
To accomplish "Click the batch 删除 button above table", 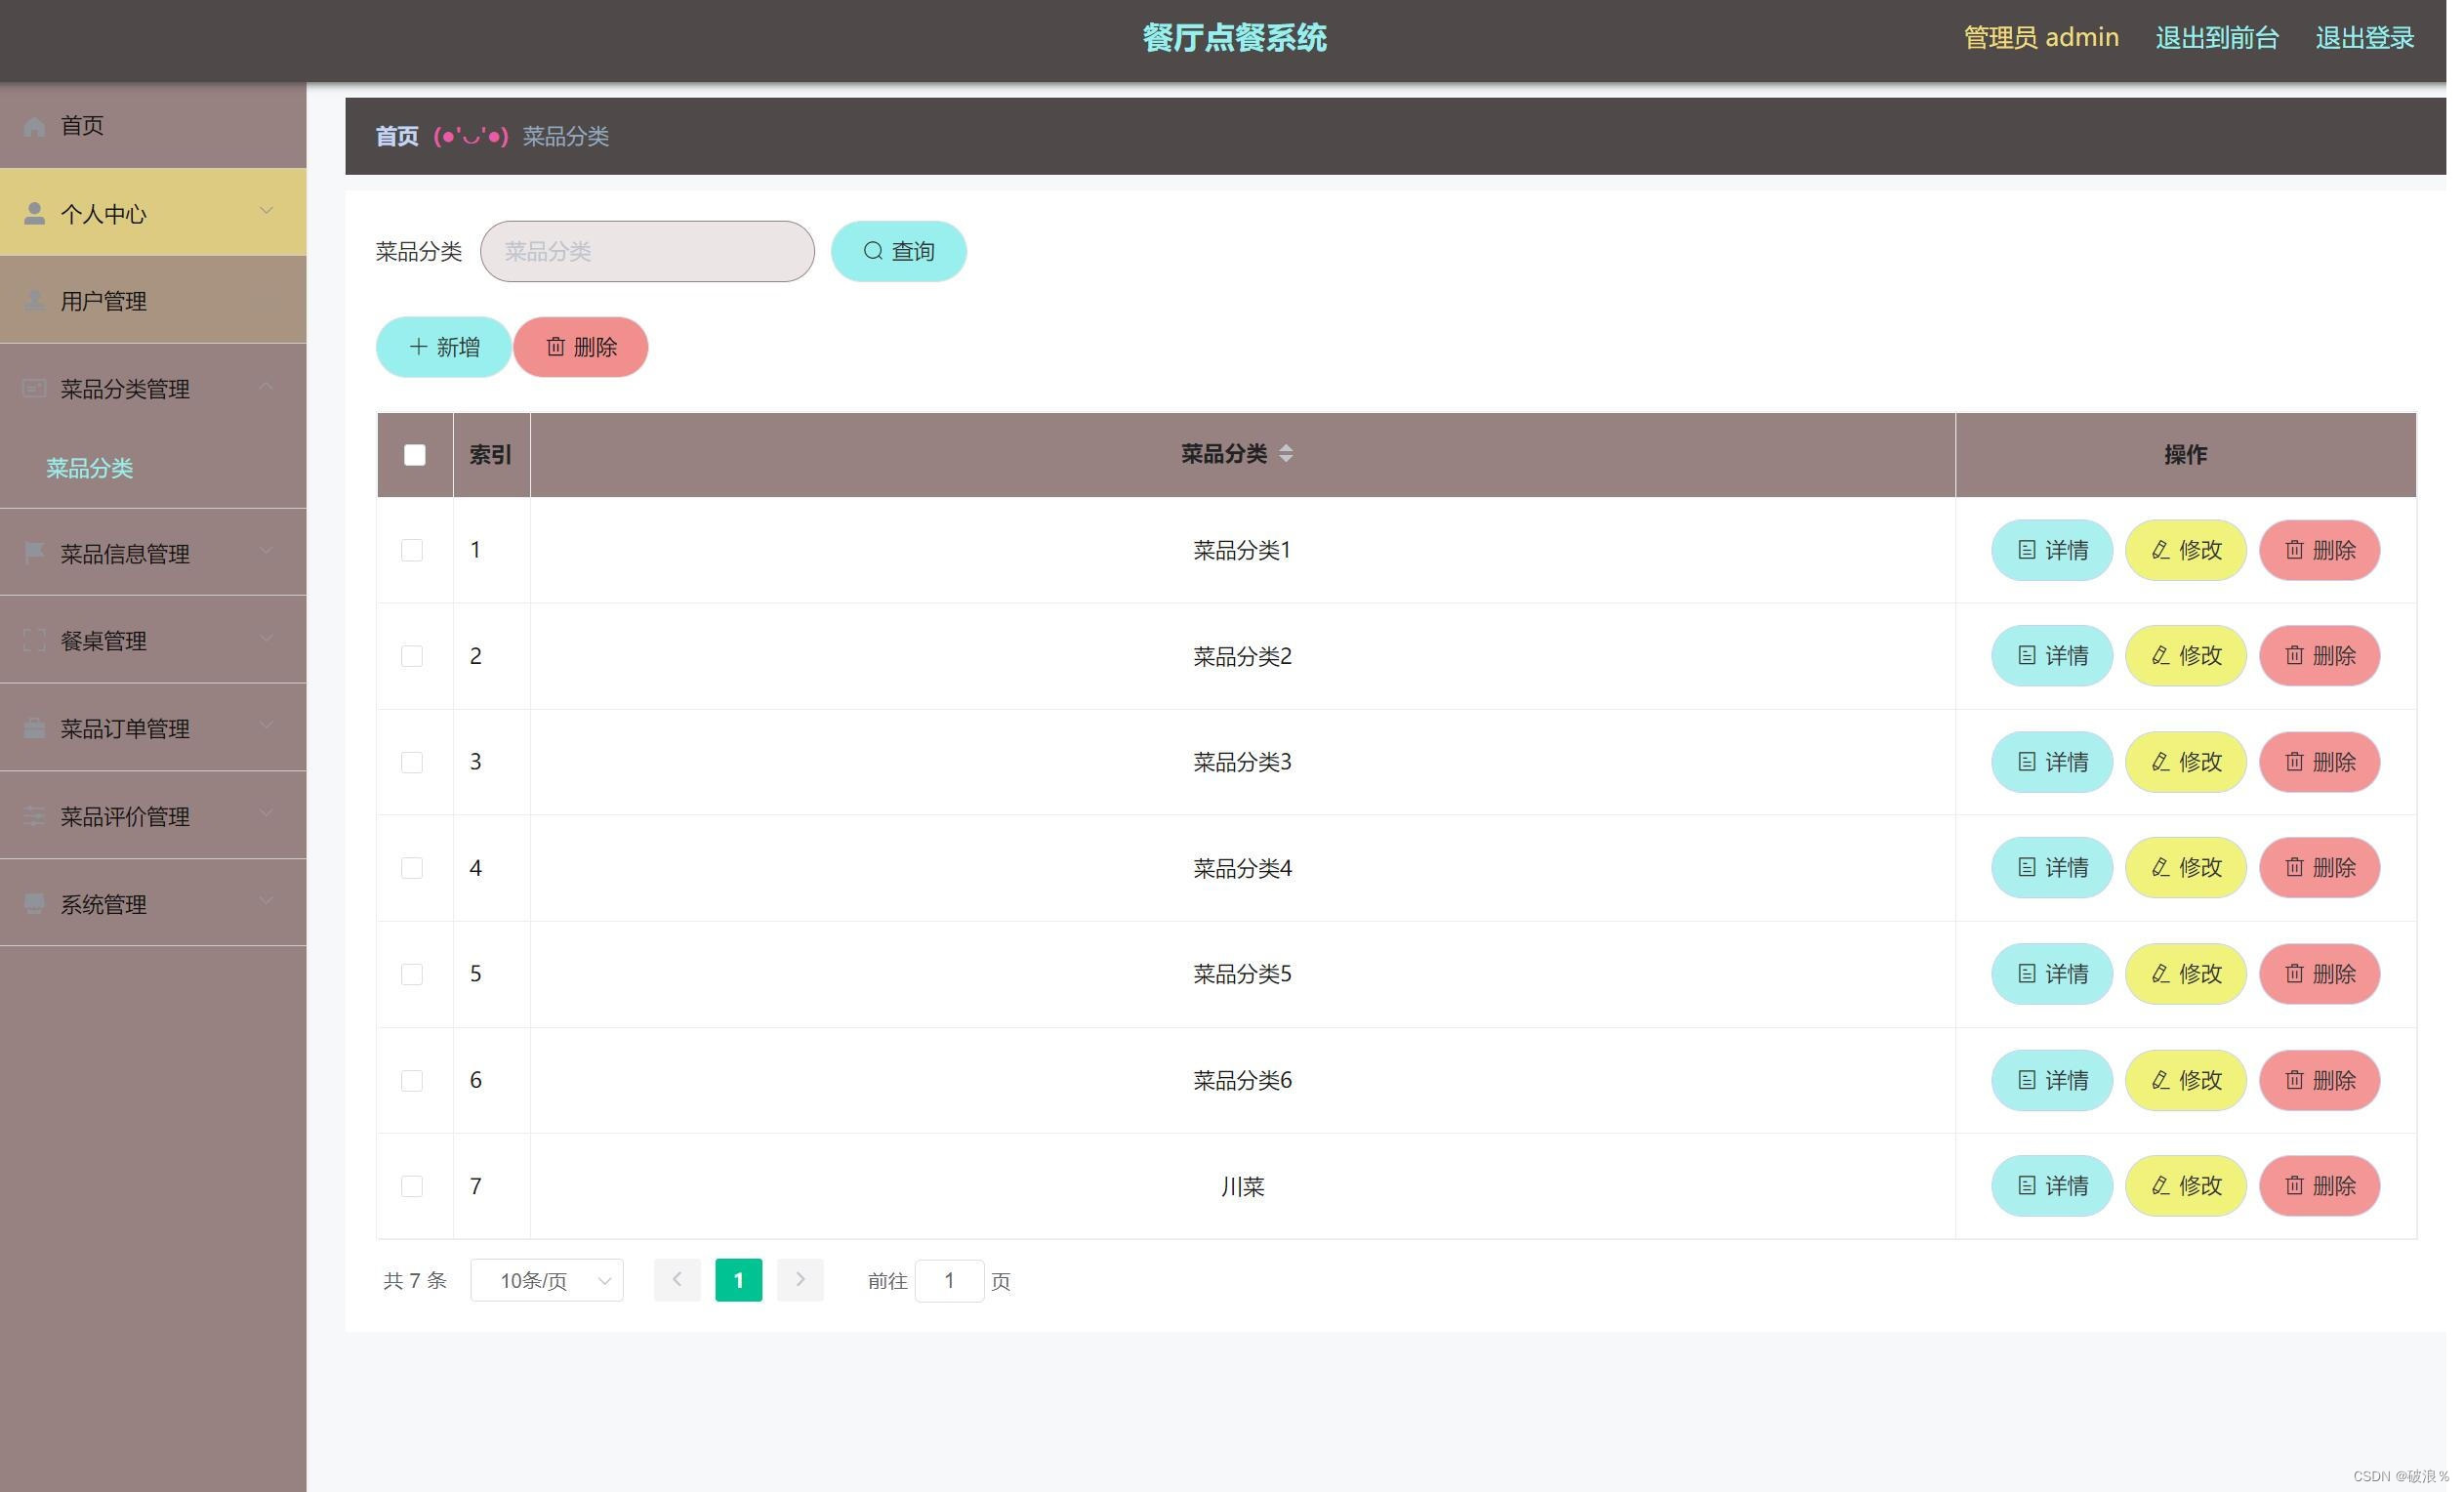I will point(581,347).
